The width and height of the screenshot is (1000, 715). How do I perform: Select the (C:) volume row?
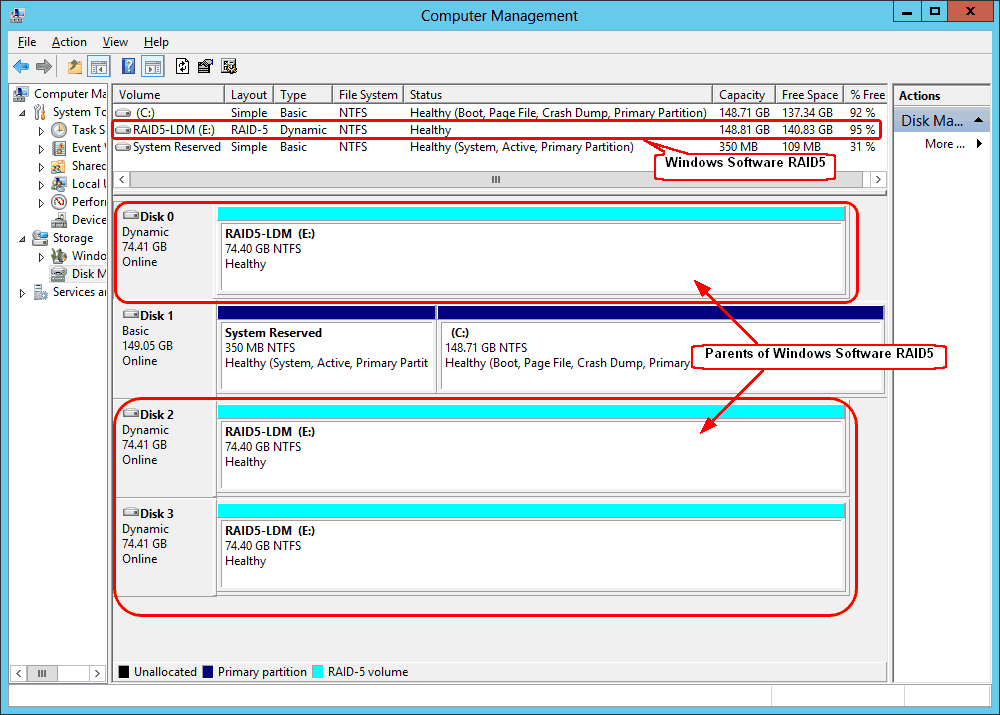tap(499, 113)
